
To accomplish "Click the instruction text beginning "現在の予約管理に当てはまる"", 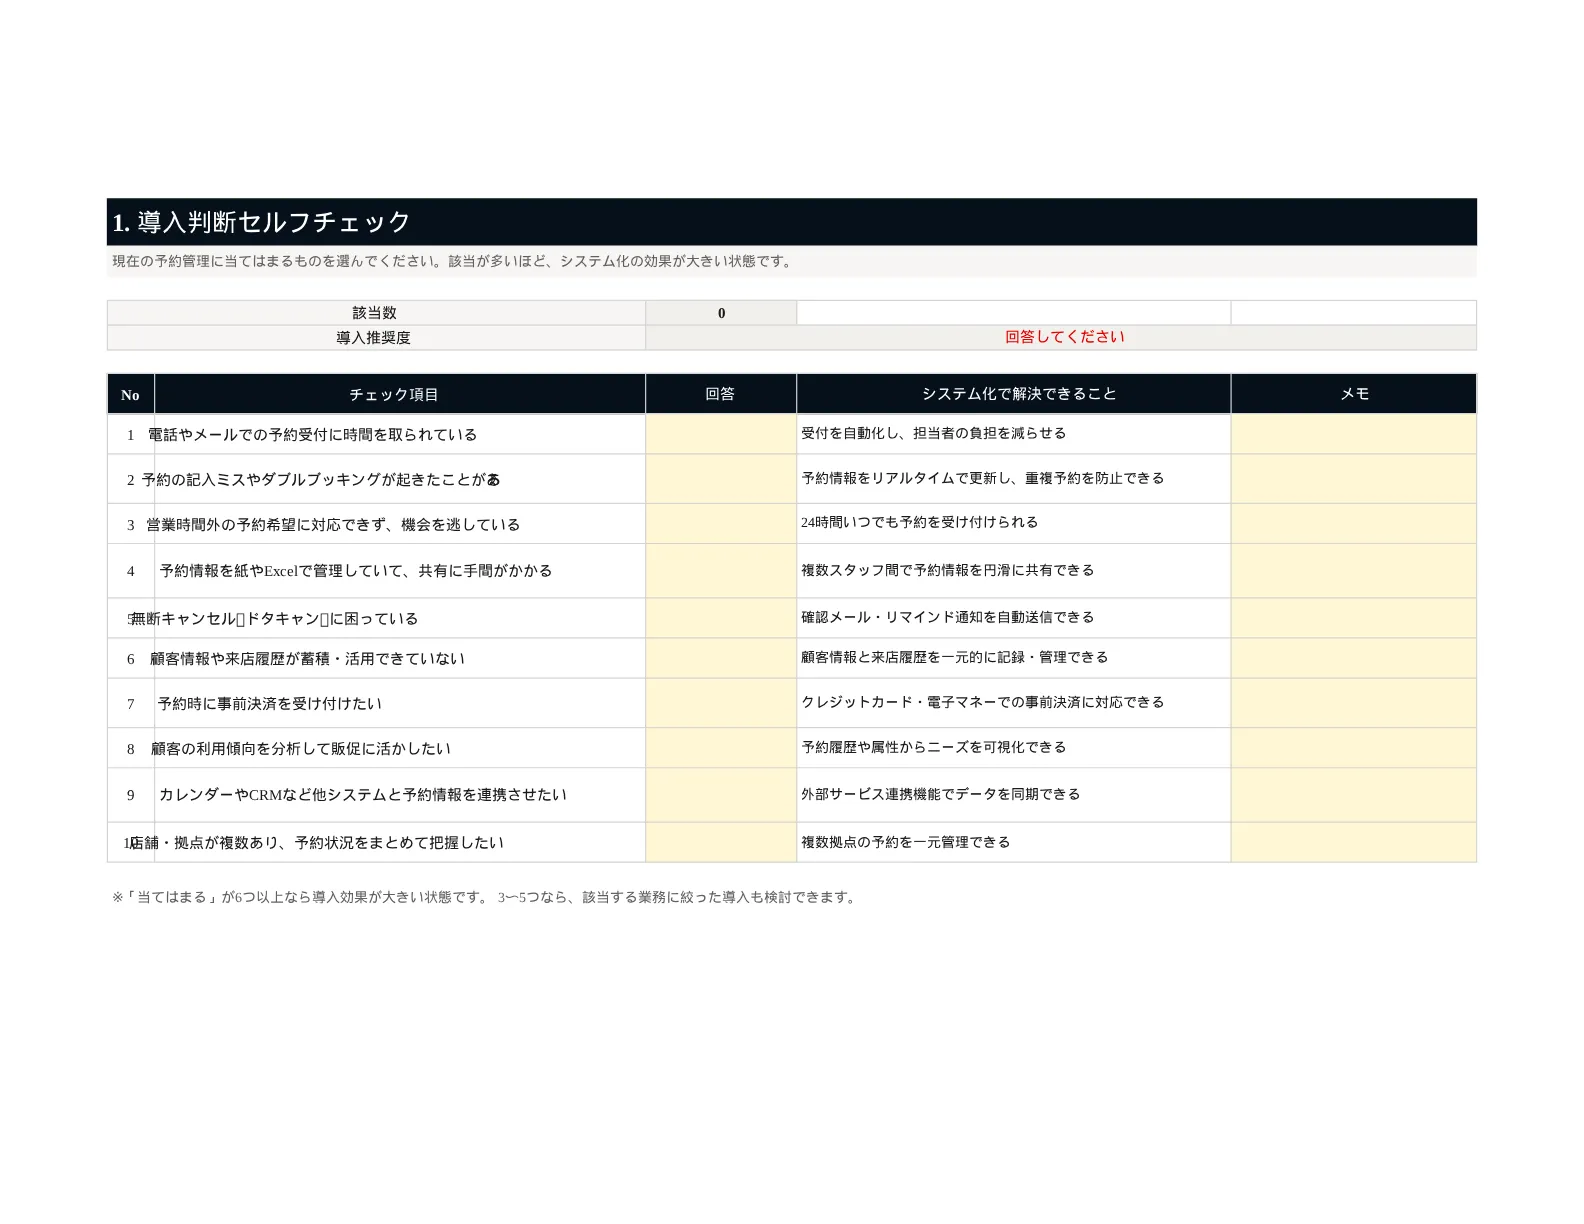I will [454, 261].
